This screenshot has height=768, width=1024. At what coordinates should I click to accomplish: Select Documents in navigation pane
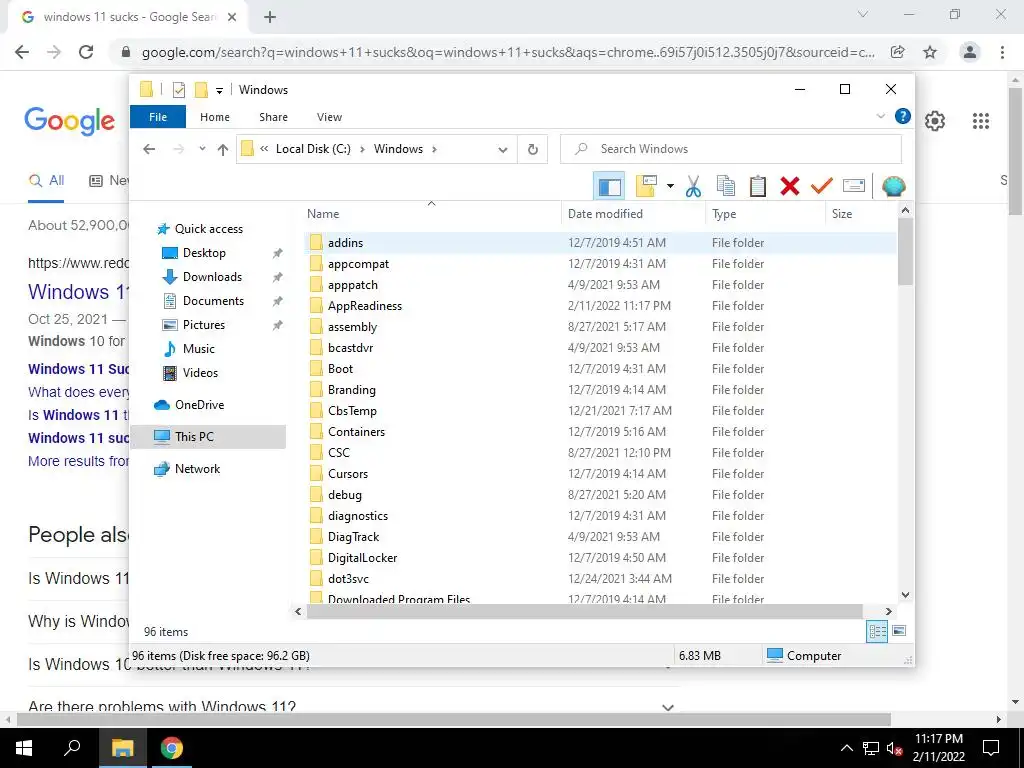tap(213, 301)
